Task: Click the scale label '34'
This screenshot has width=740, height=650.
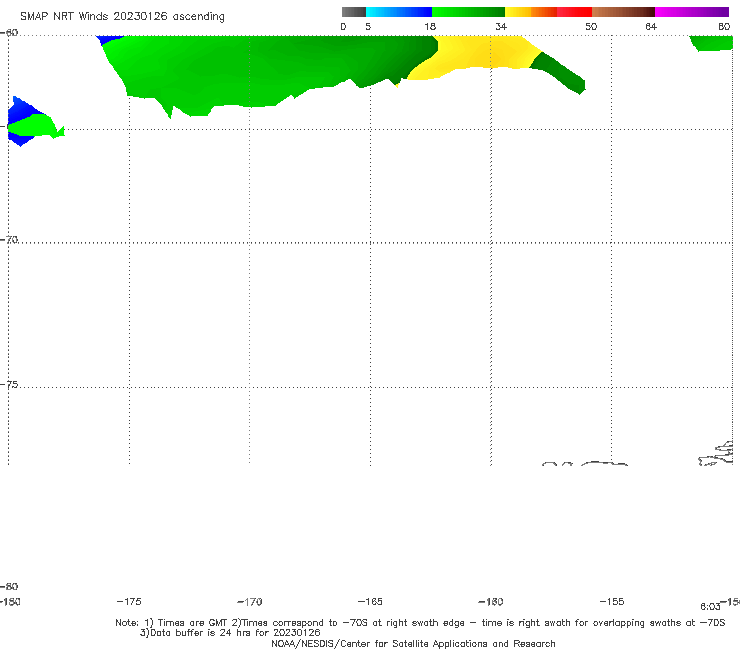Action: tap(501, 26)
